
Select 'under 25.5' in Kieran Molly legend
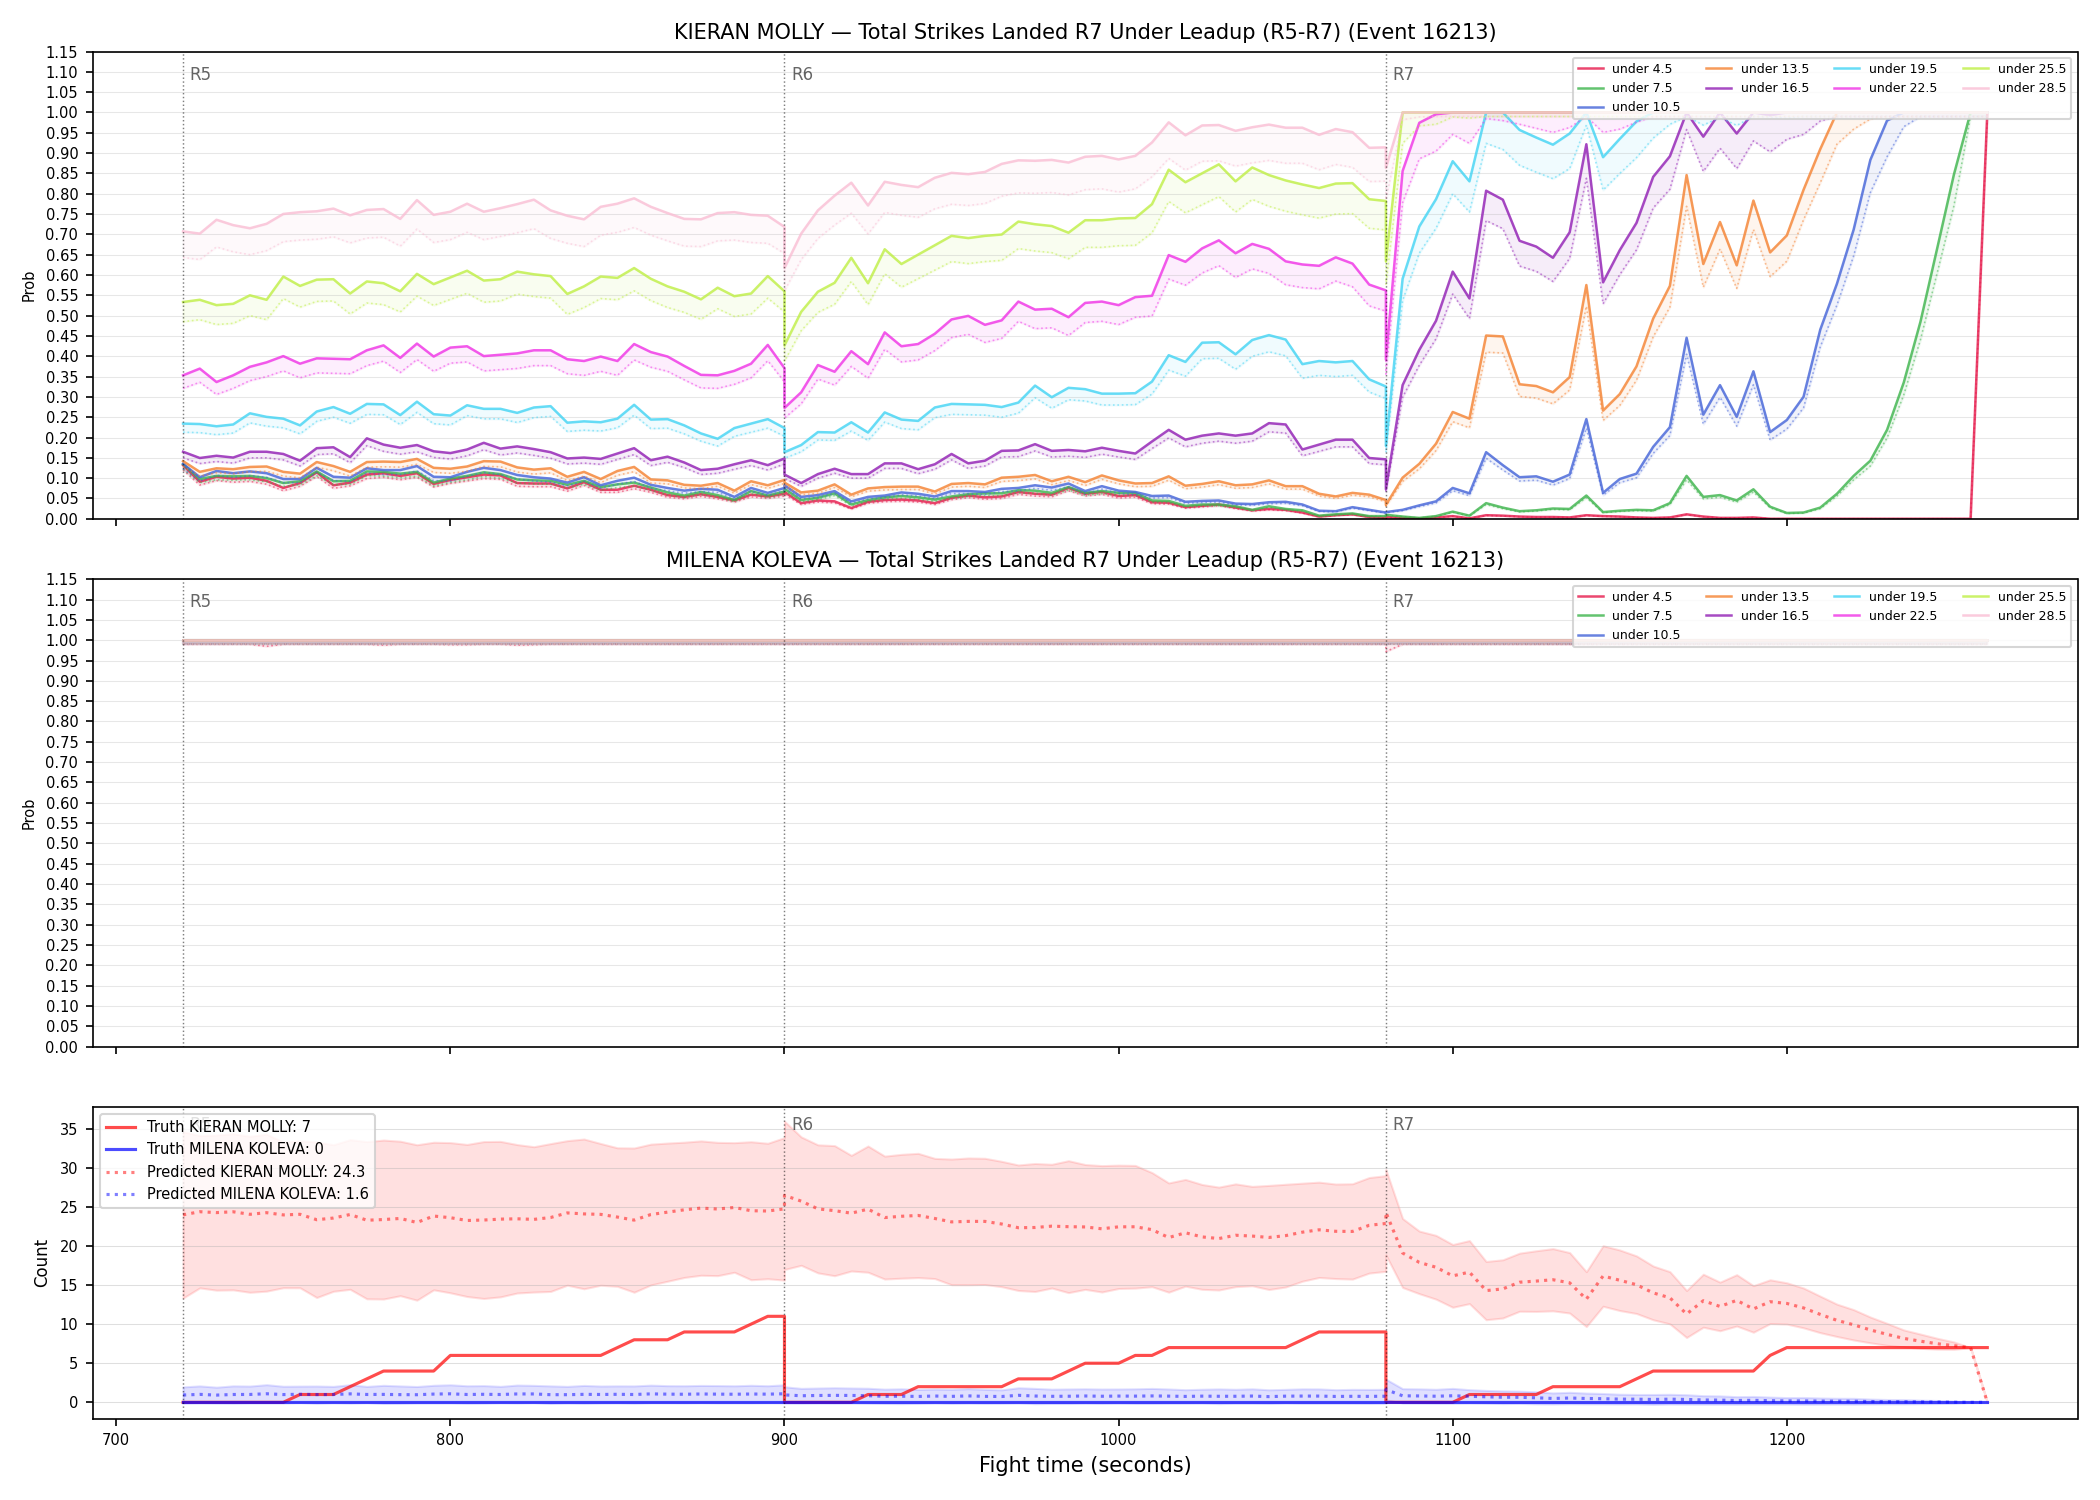click(x=2015, y=69)
